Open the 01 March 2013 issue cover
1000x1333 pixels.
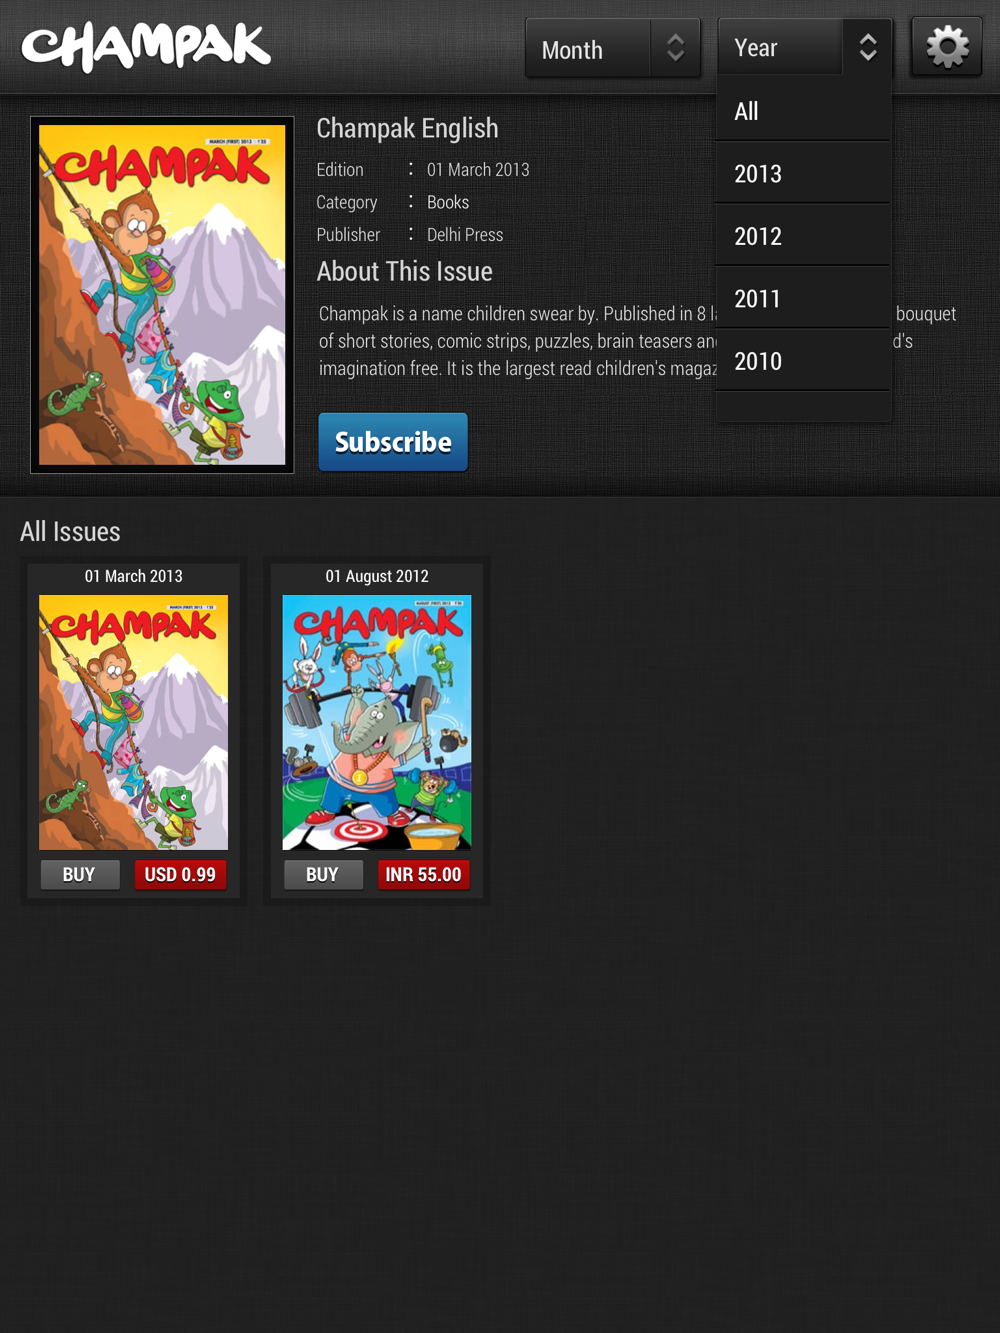click(x=133, y=722)
